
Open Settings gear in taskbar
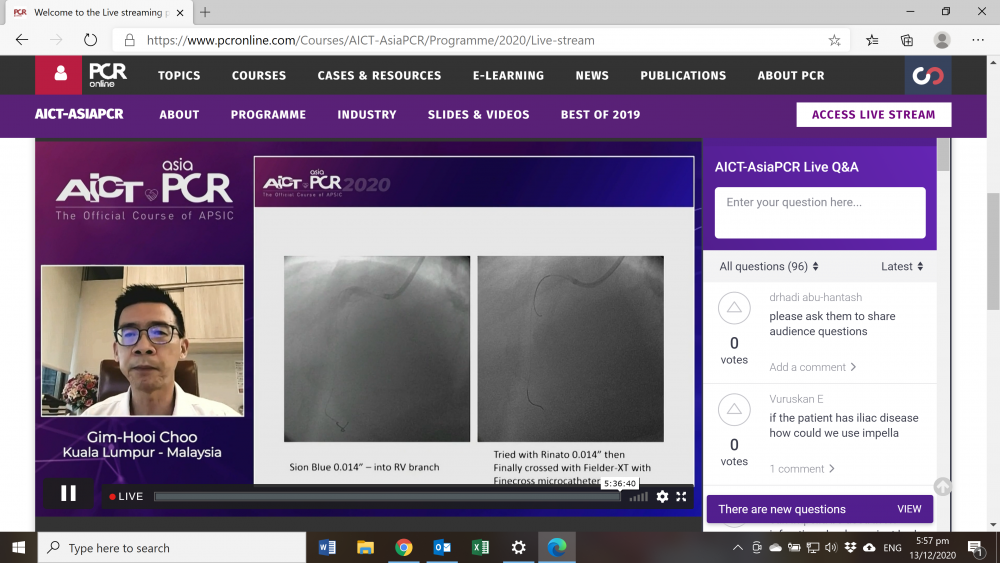[x=518, y=548]
